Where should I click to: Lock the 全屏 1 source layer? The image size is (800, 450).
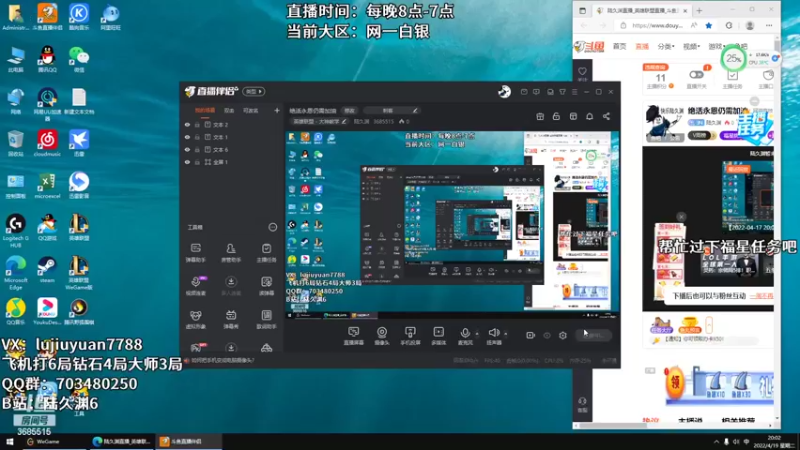pyautogui.click(x=197, y=162)
